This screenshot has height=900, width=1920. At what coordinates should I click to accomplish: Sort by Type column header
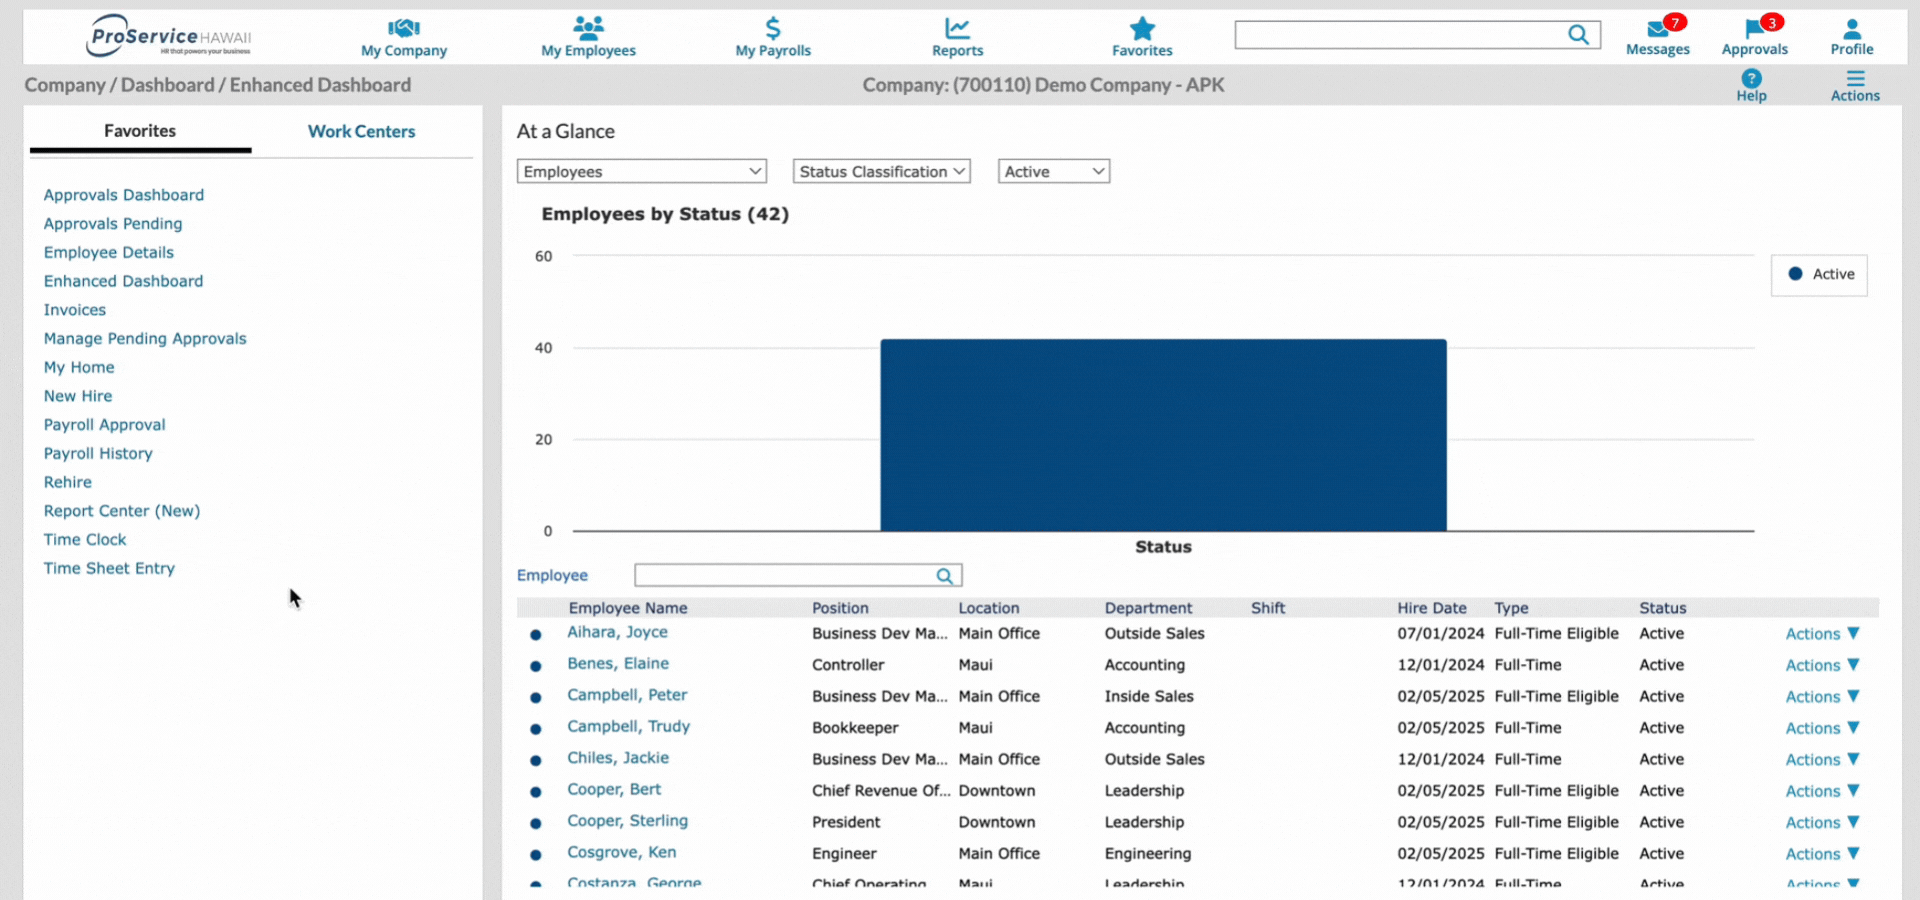(1511, 608)
